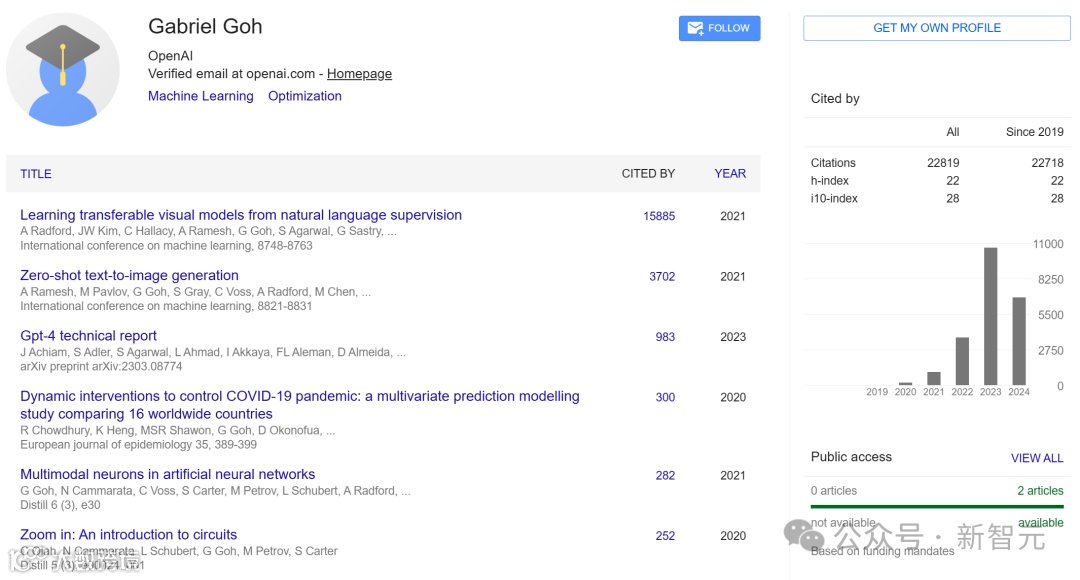Open the Gpt-4 technical report paper
Screen dimensions: 1080x580
tap(88, 336)
